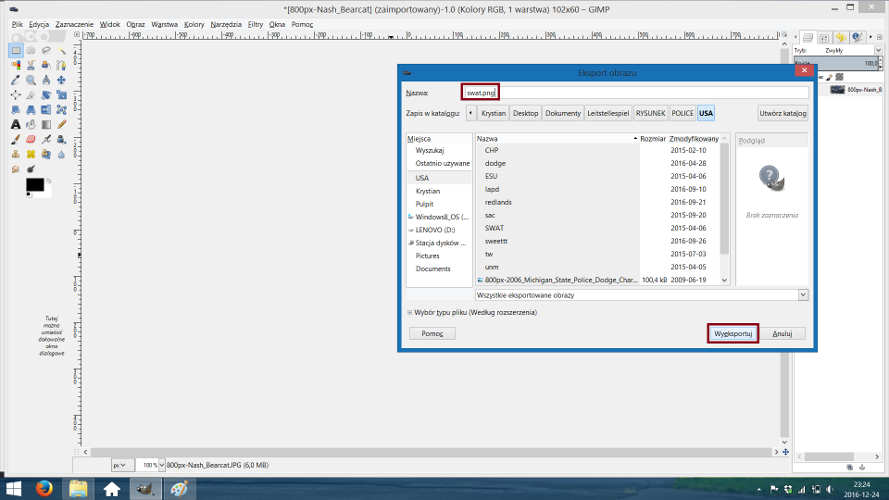The image size is (889, 500).
Task: Select the Move tool
Action: (61, 80)
